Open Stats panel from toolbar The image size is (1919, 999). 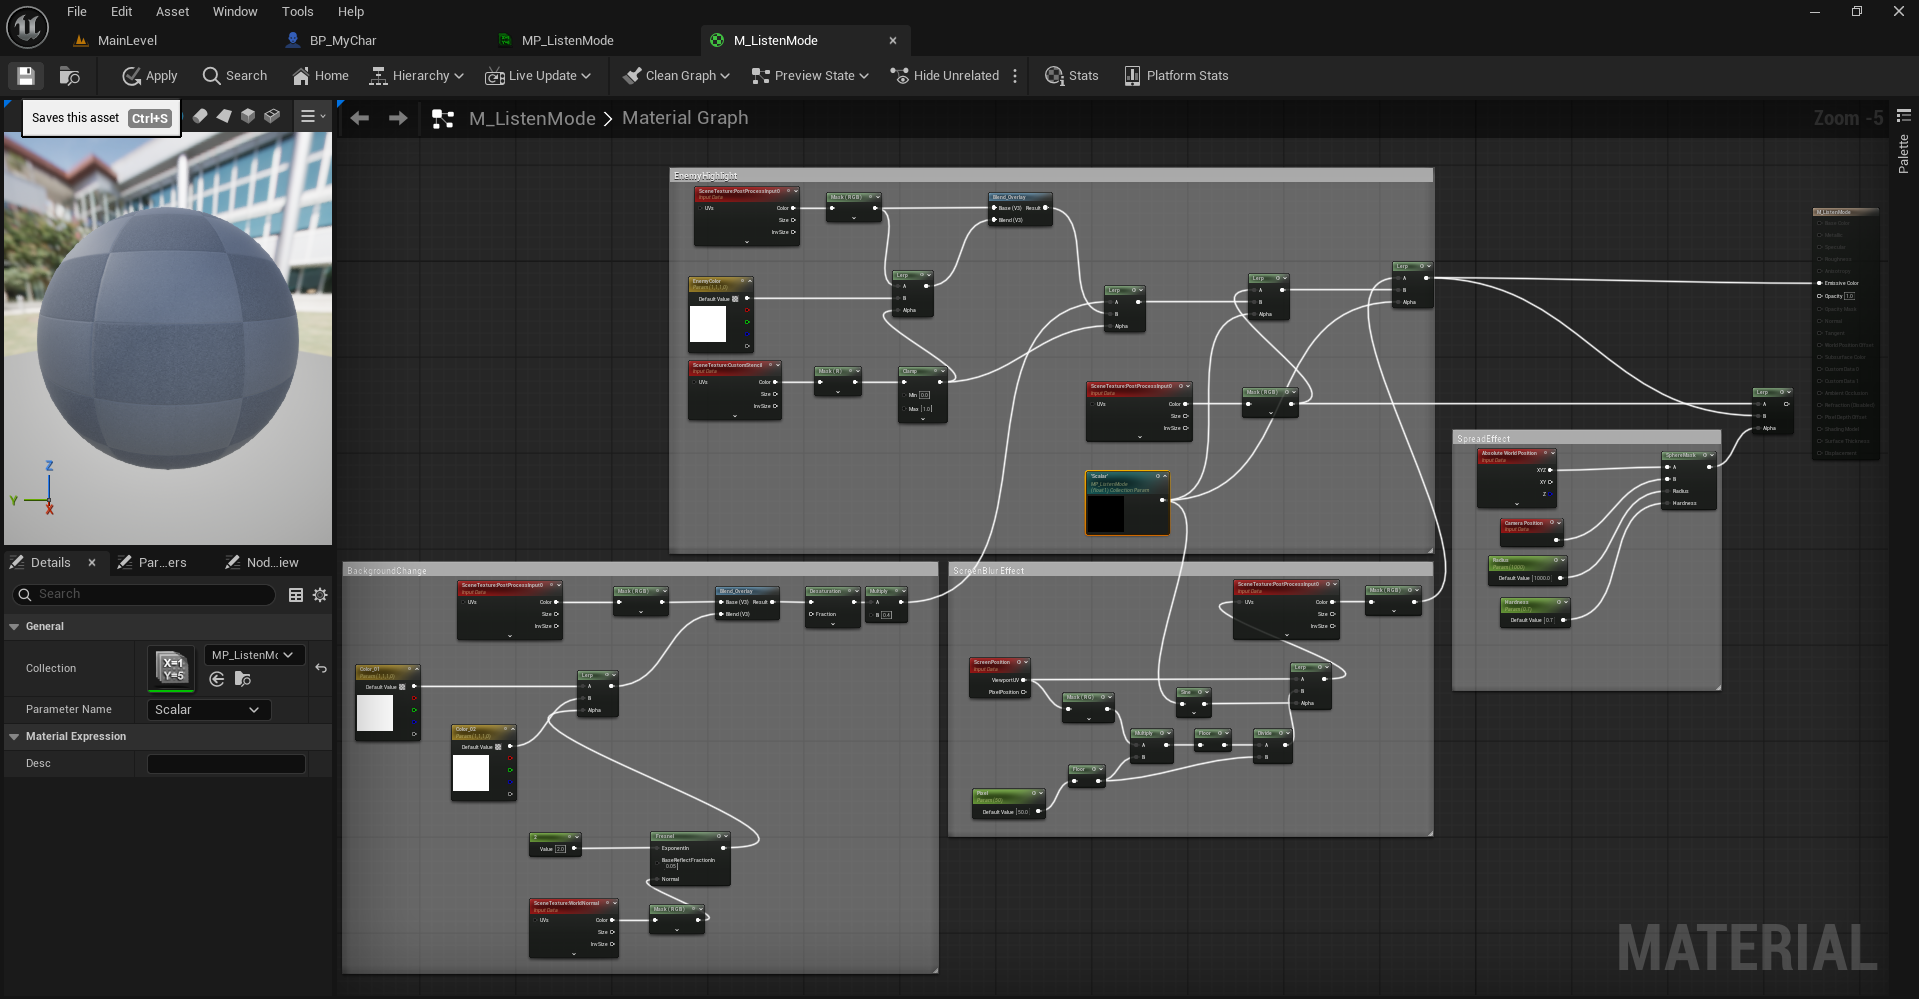tap(1071, 76)
